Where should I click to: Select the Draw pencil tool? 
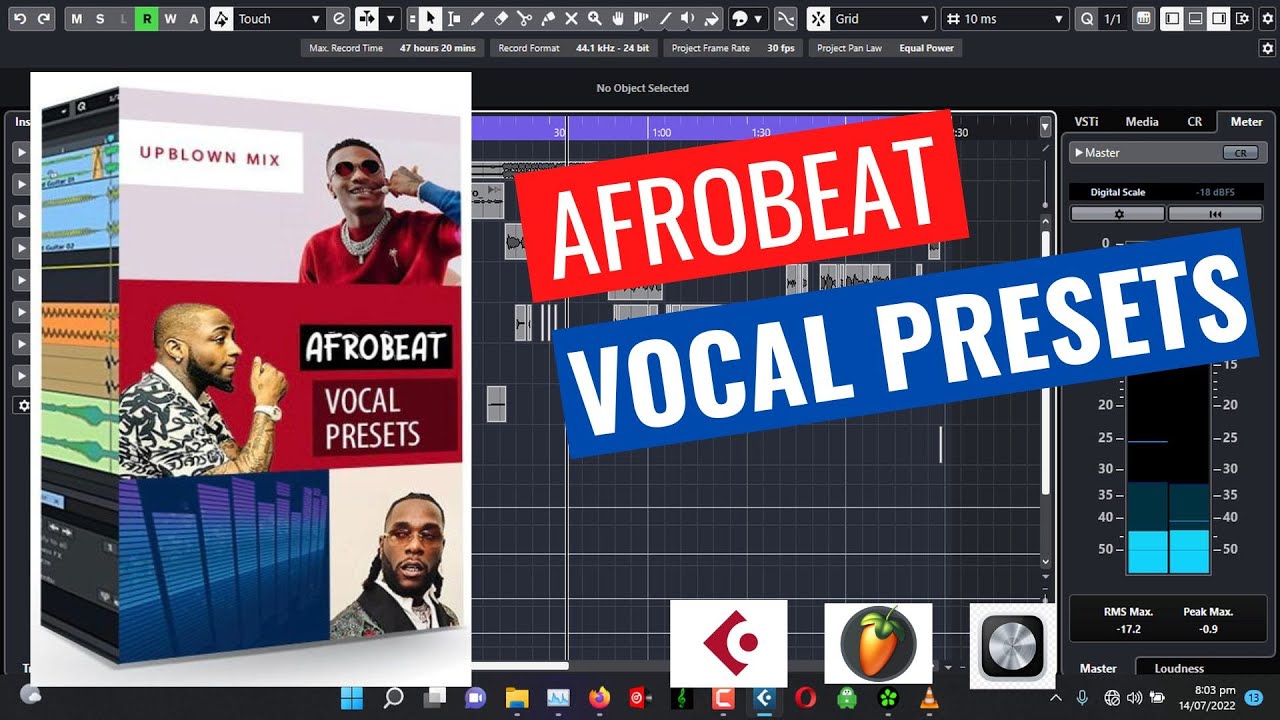[478, 19]
